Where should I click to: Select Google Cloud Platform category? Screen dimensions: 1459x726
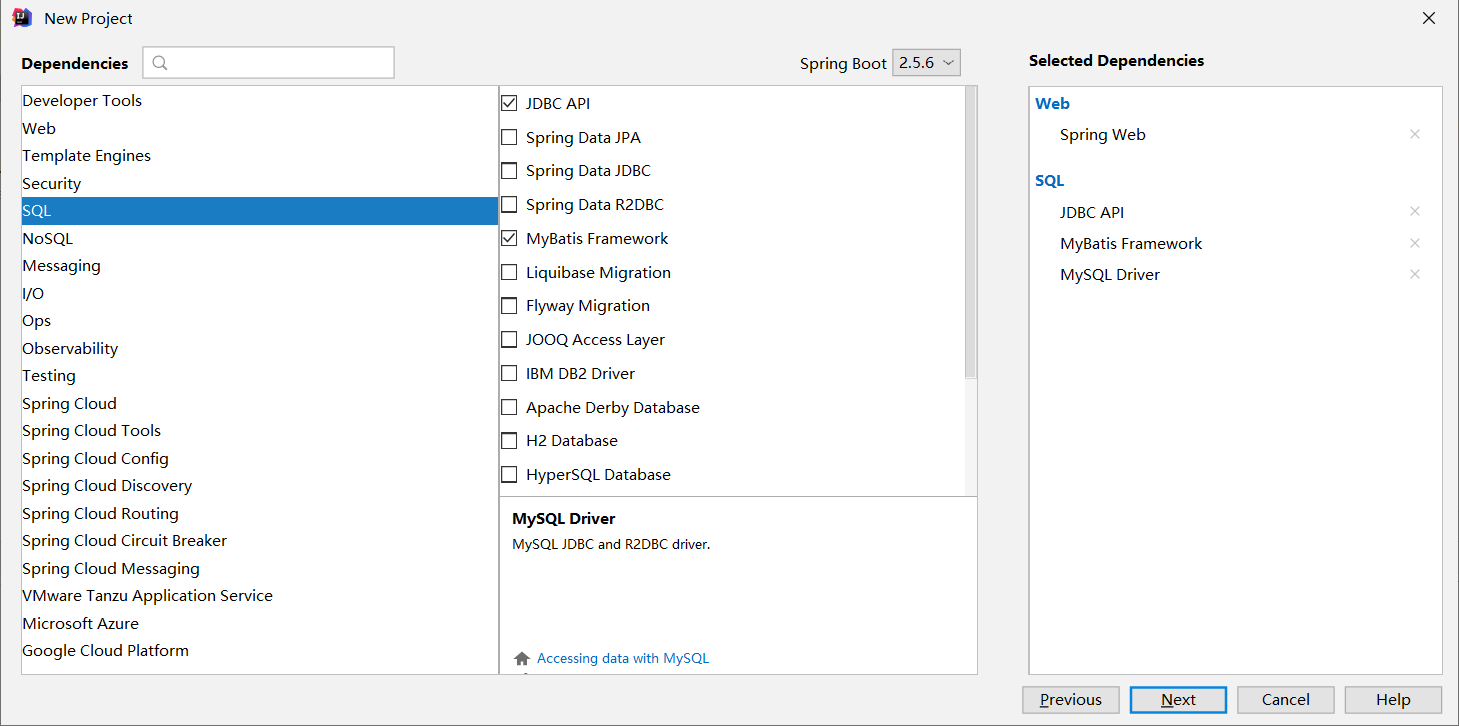click(260, 651)
